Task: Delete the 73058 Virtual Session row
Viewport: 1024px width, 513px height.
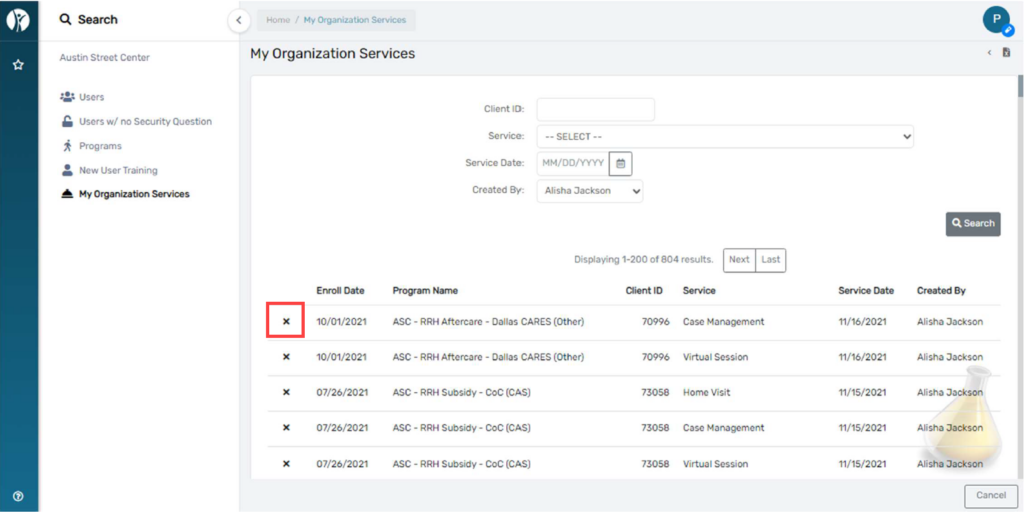Action: pyautogui.click(x=286, y=463)
